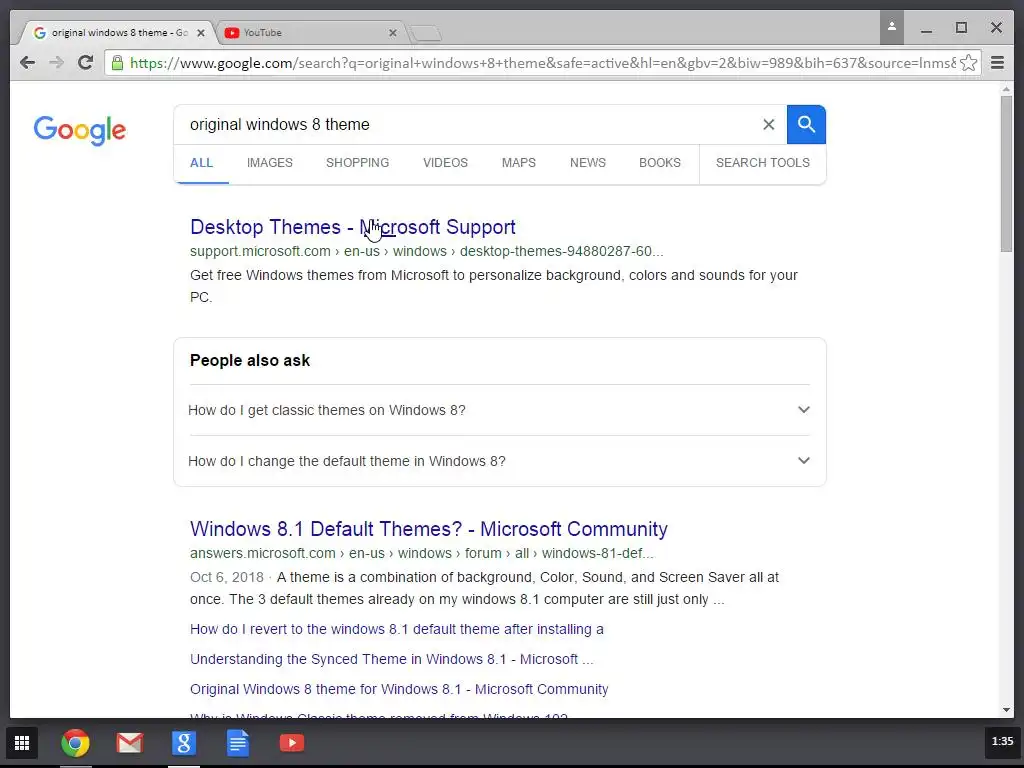Click the vertical scrollbar thumb

1006,174
